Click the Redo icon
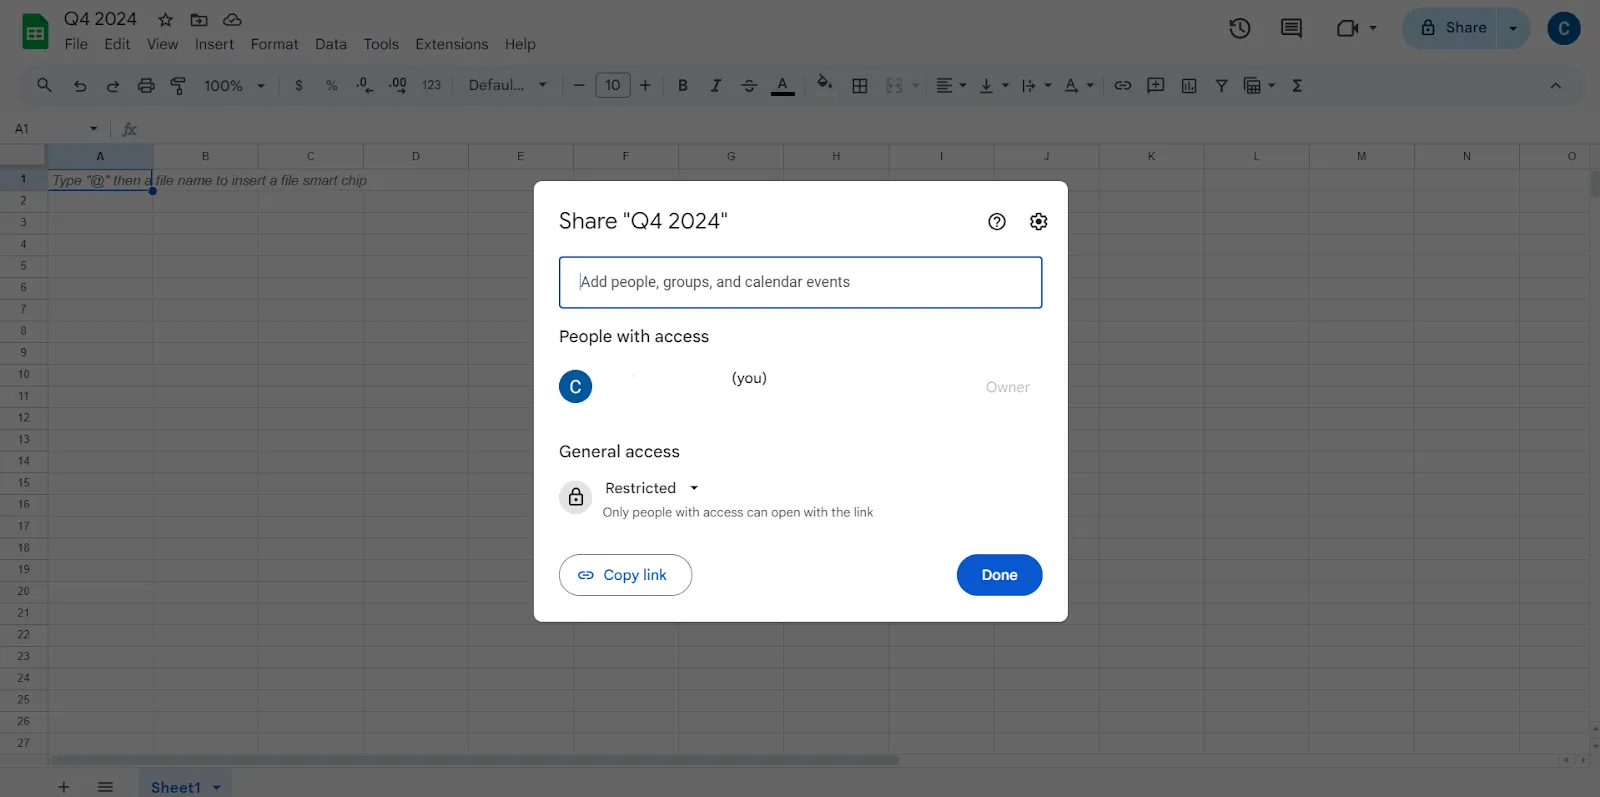Screen dimensions: 1600x797 coord(113,86)
